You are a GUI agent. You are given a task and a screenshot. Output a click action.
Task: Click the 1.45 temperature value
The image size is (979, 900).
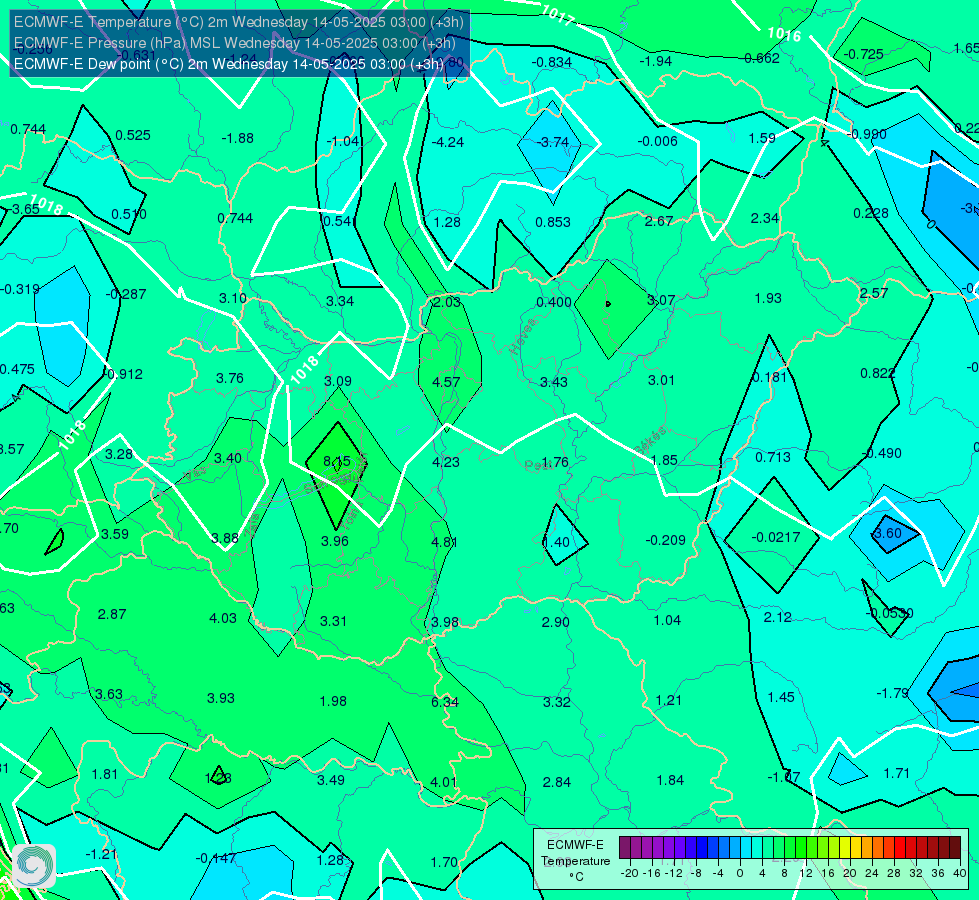tap(781, 697)
